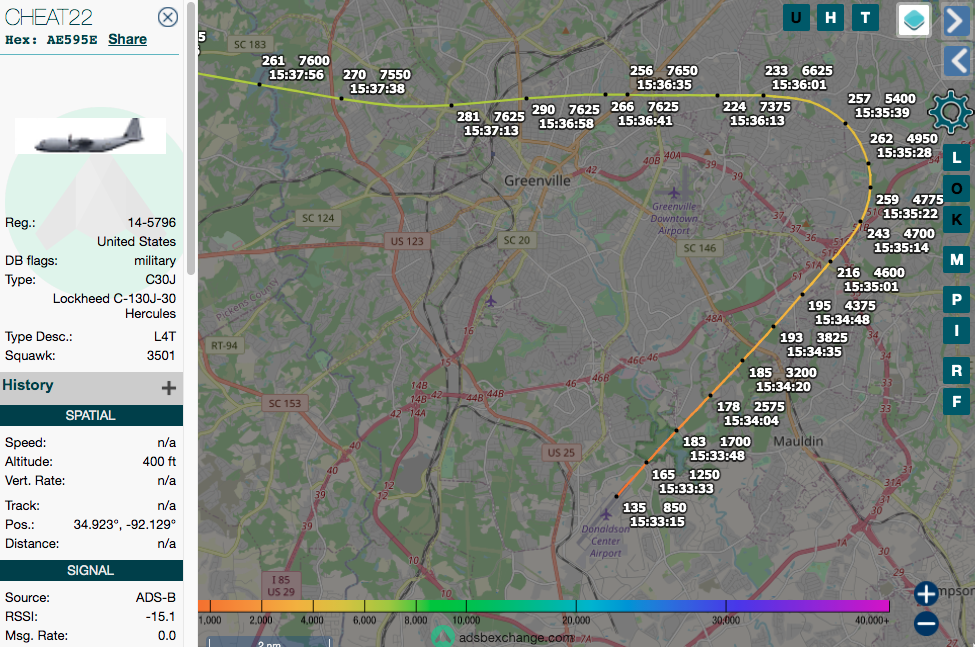
Task: Click track point labeled 15:35:01
Action: pyautogui.click(x=830, y=262)
